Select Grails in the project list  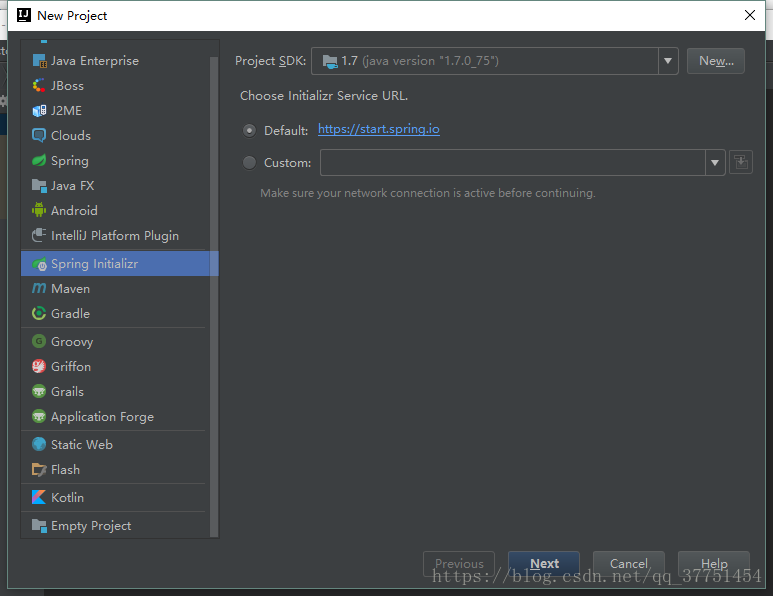(x=115, y=391)
